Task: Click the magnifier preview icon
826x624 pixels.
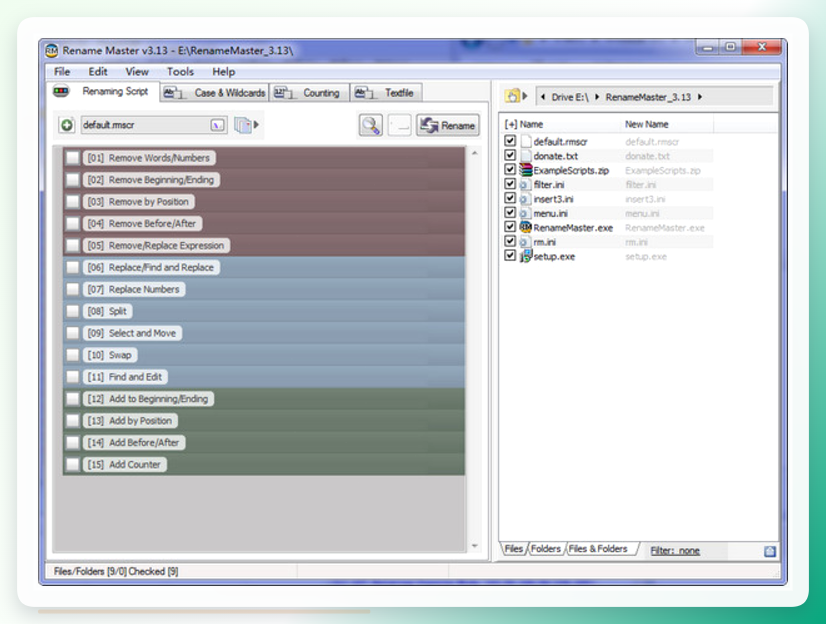Action: (371, 125)
